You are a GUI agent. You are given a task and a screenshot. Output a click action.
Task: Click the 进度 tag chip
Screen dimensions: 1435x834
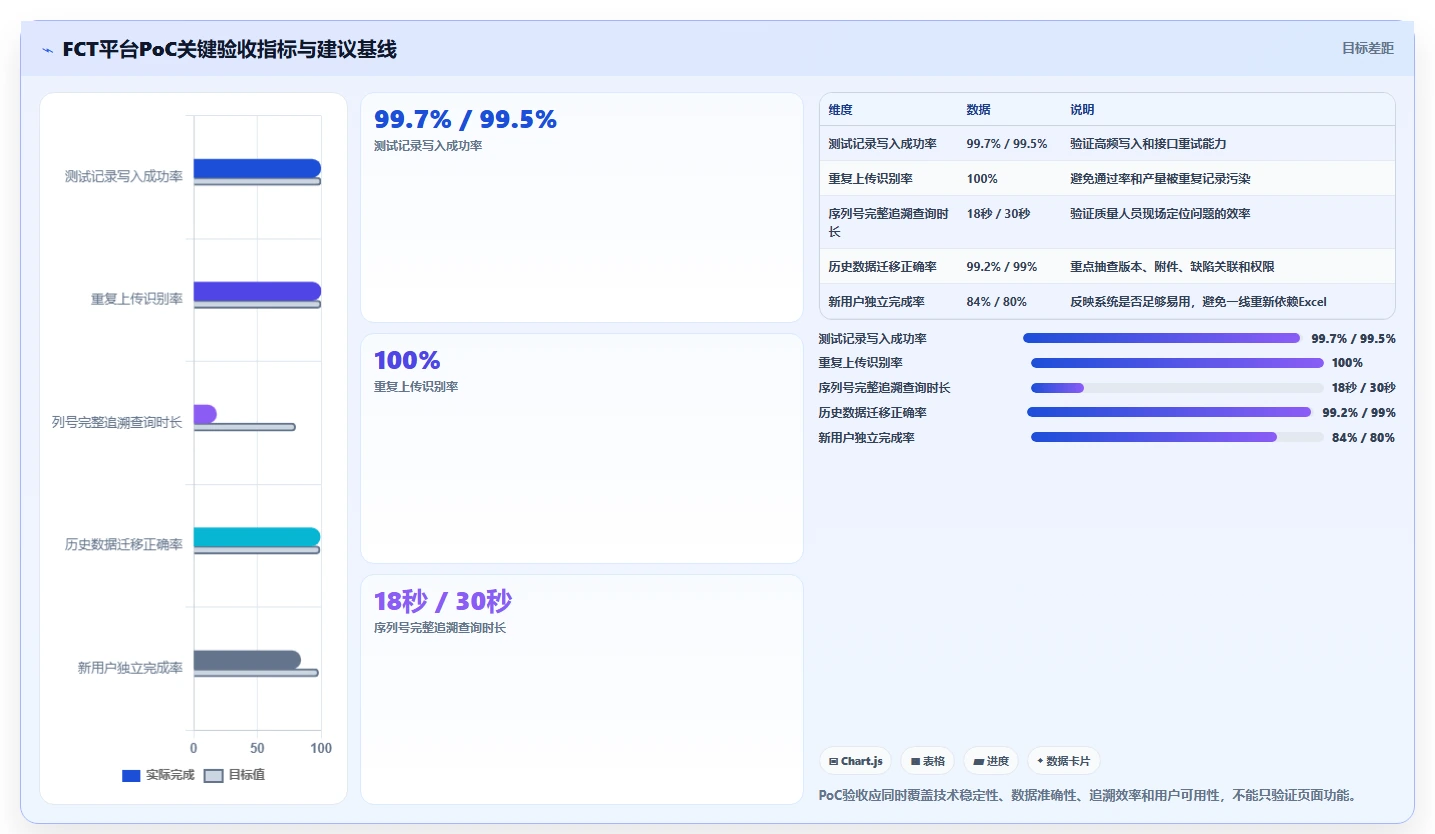991,761
